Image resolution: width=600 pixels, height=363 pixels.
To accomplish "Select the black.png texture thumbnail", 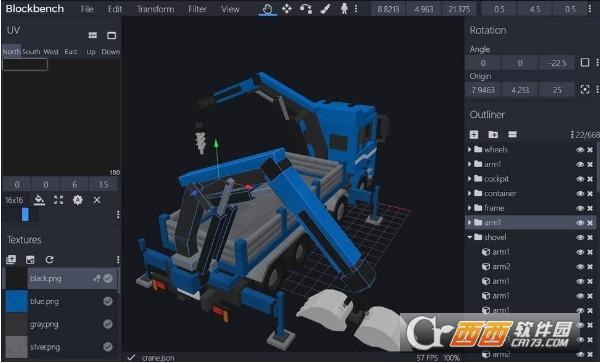I will [x=16, y=278].
